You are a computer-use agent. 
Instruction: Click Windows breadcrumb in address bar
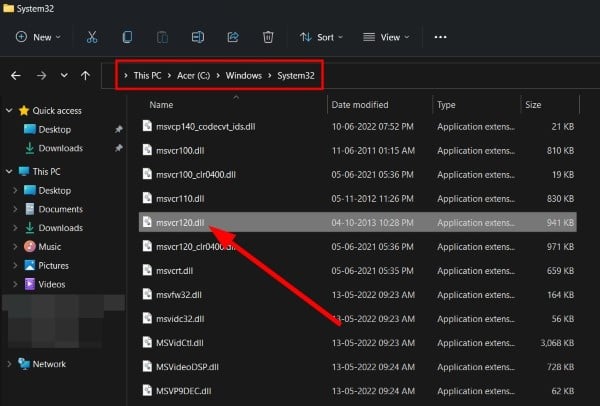click(x=243, y=75)
